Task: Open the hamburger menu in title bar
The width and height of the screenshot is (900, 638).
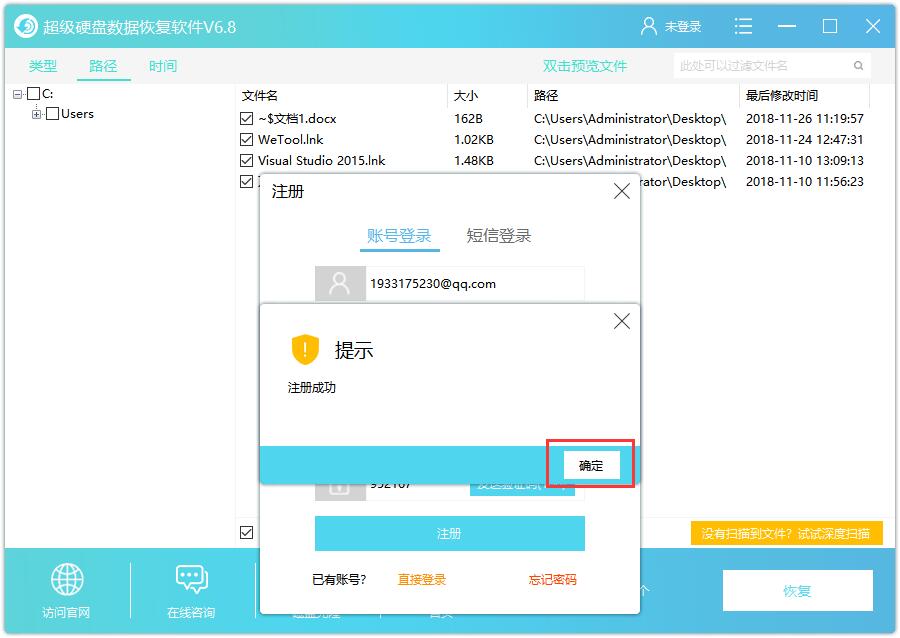Action: pyautogui.click(x=743, y=26)
